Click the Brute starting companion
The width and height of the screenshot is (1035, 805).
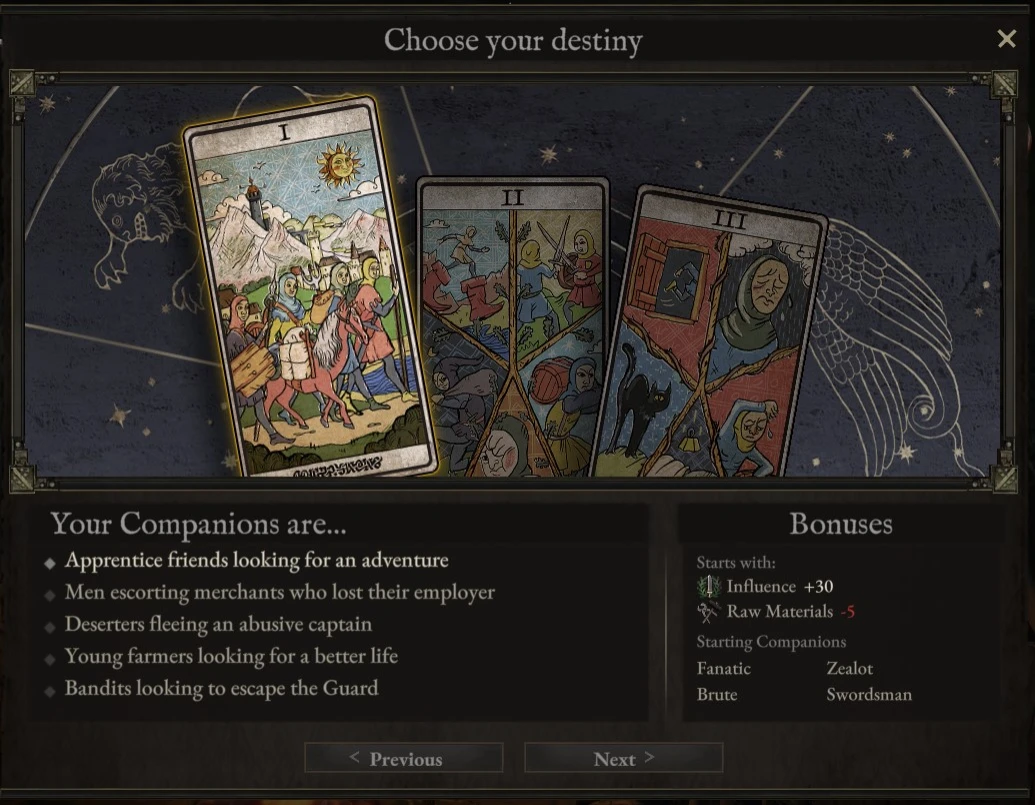point(717,694)
